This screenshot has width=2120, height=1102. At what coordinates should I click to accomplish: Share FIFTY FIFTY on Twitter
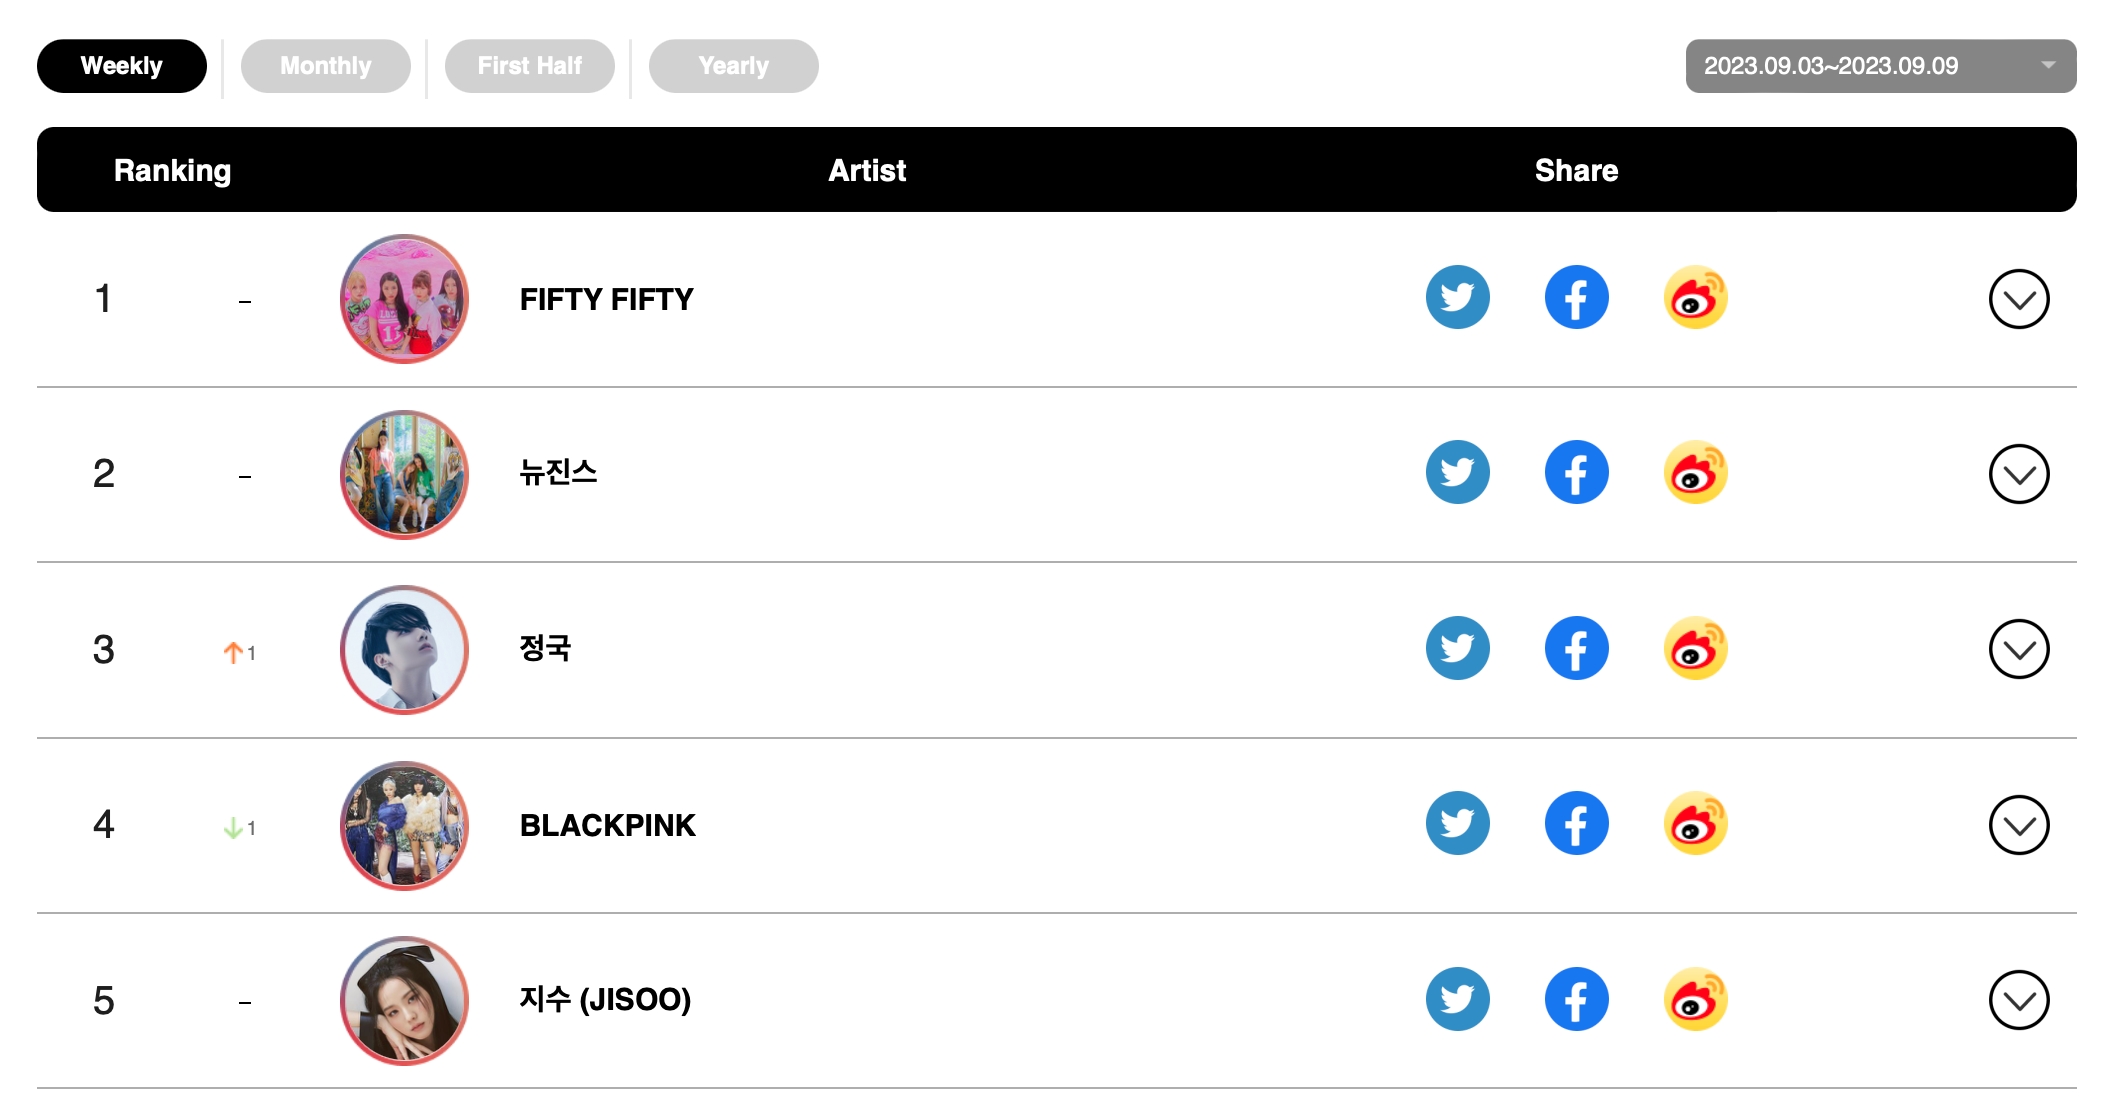[x=1457, y=298]
